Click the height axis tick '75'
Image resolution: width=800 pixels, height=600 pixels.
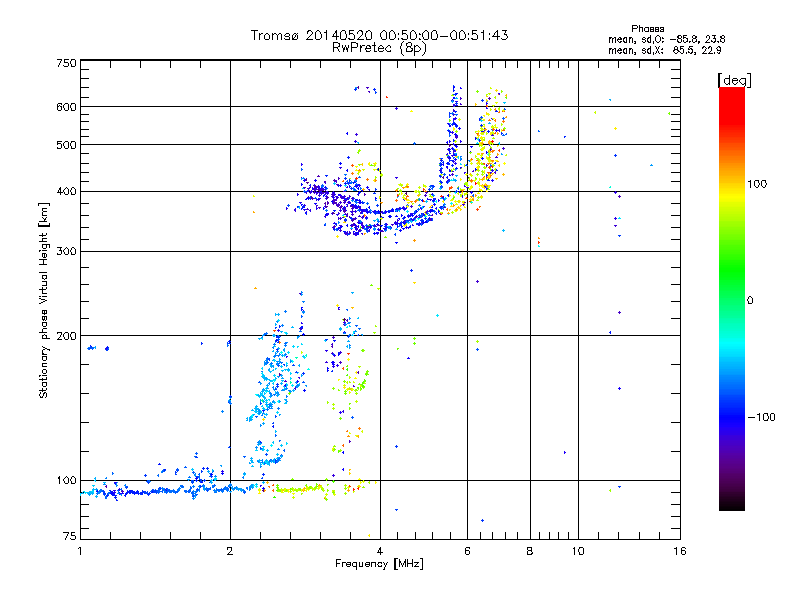pos(70,536)
